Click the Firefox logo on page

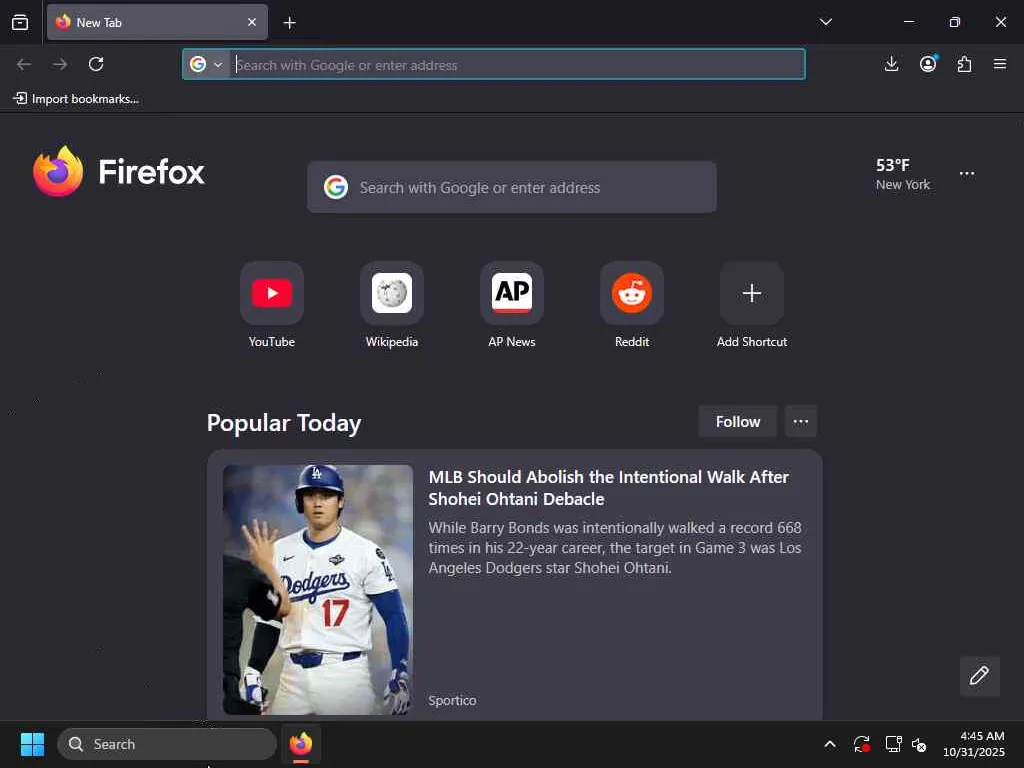point(119,172)
